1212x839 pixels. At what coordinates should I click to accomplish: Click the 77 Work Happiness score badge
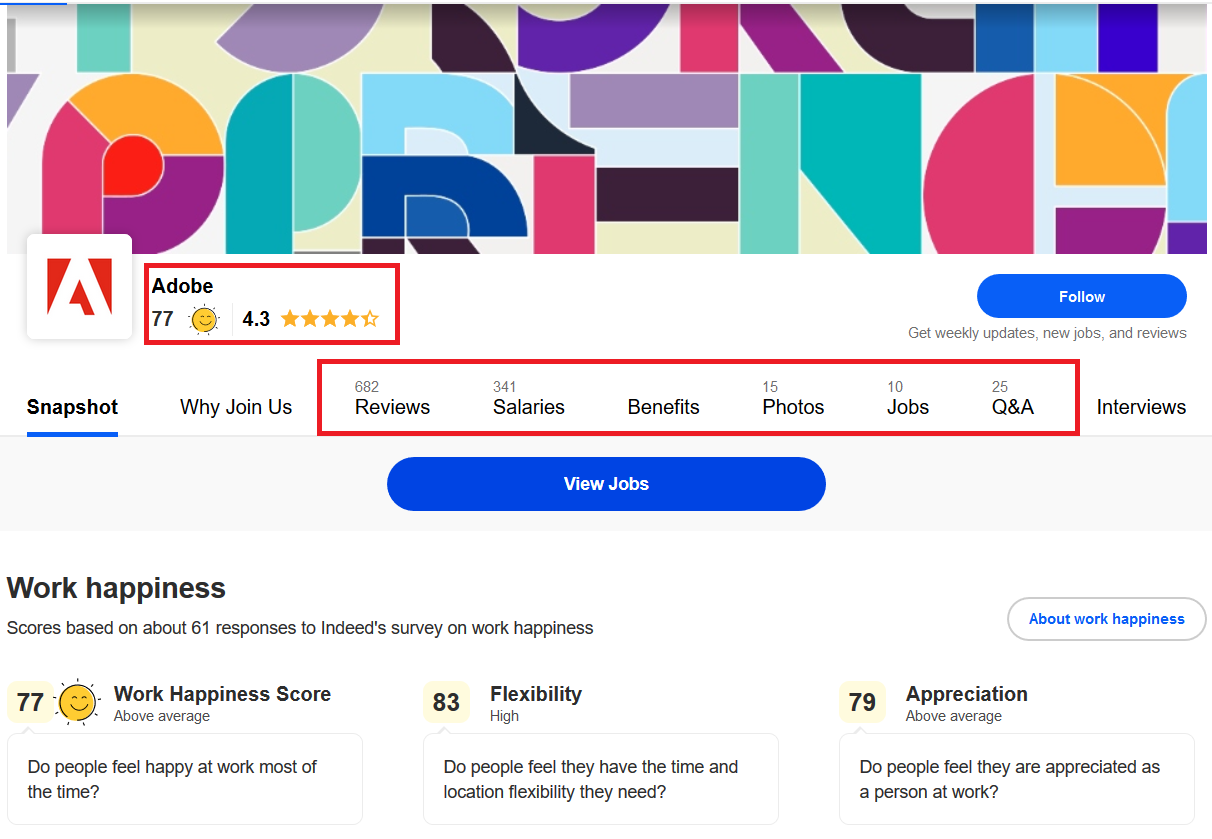point(30,702)
